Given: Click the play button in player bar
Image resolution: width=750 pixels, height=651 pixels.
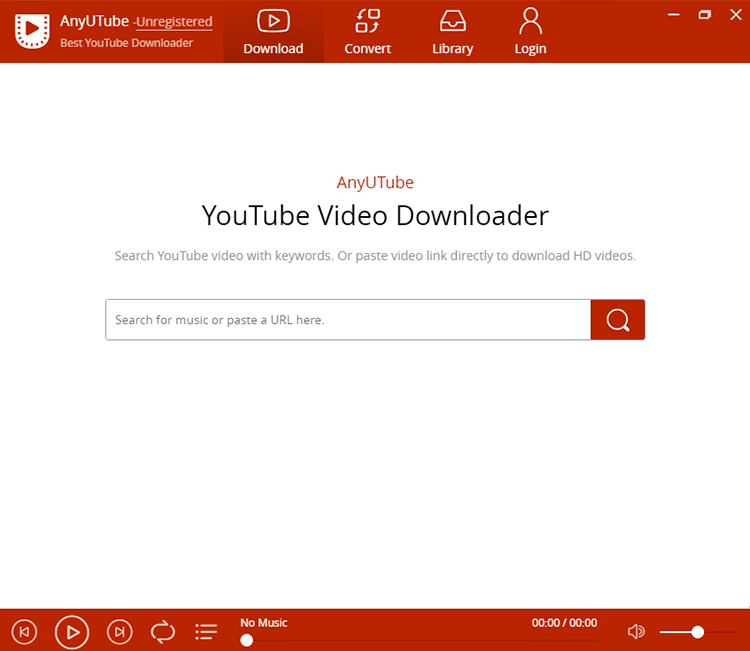Looking at the screenshot, I should [72, 632].
